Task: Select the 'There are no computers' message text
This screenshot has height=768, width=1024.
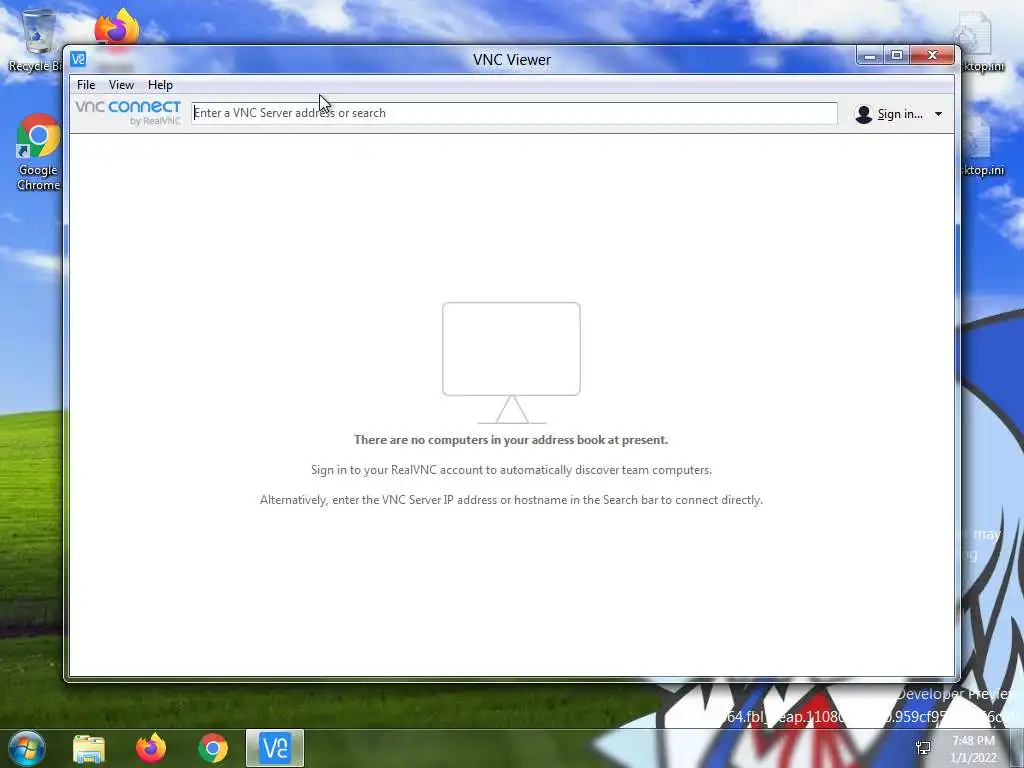Action: click(x=511, y=440)
